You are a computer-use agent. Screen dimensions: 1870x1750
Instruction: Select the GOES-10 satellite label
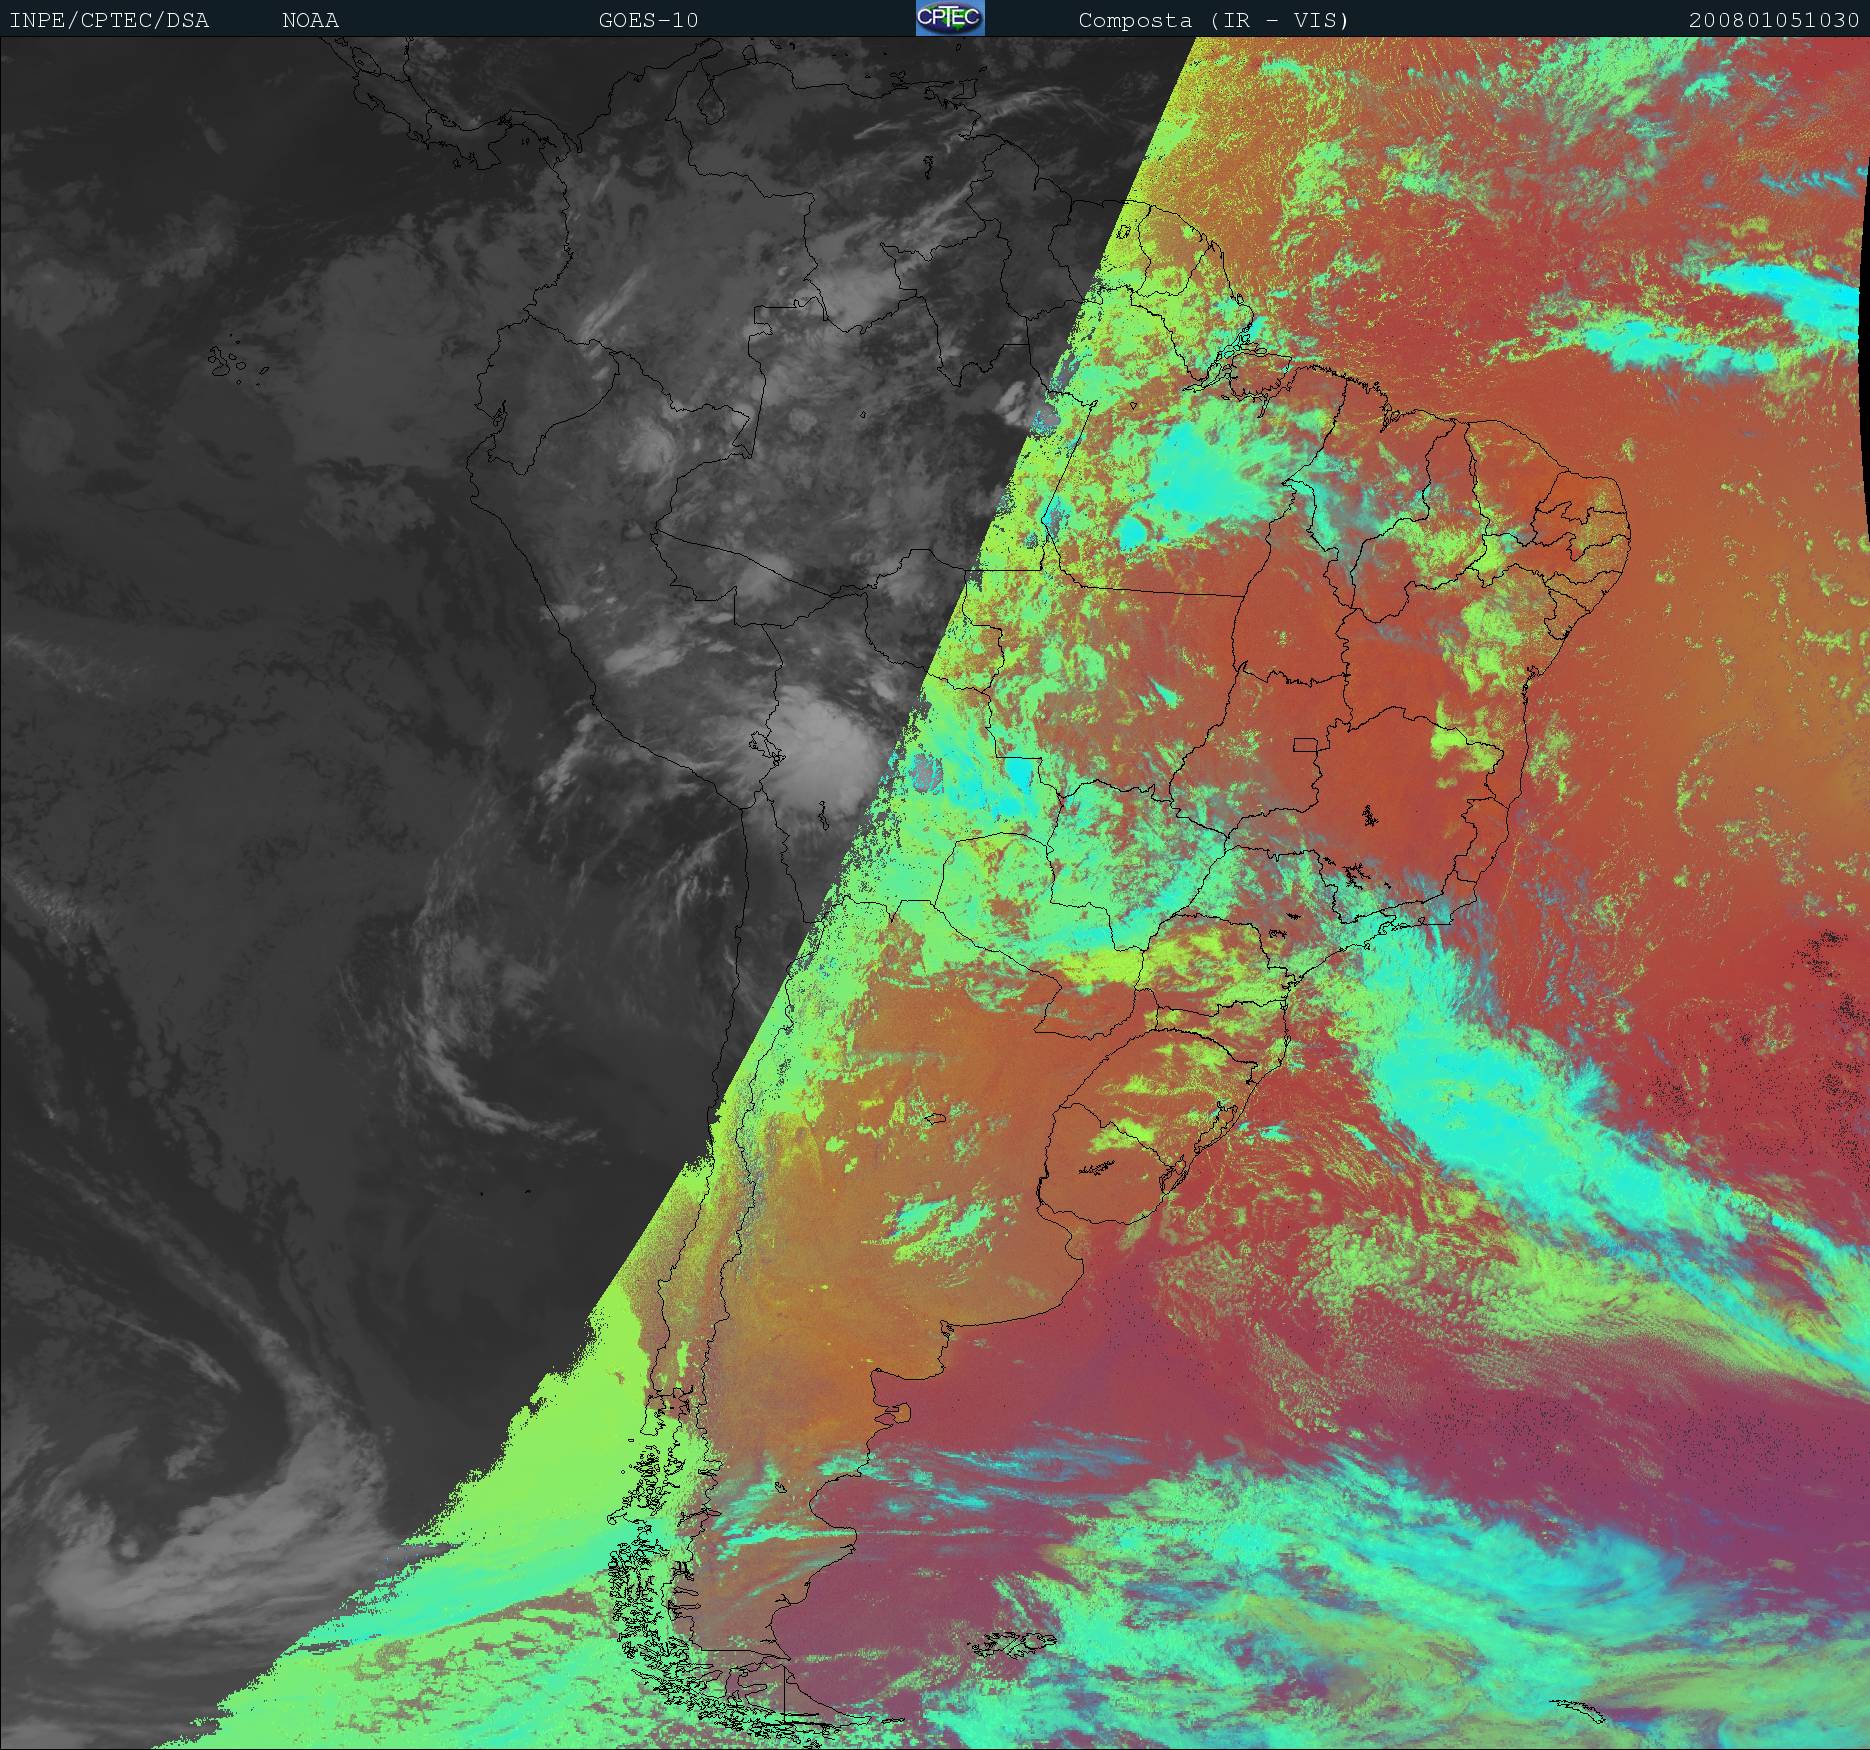point(648,20)
